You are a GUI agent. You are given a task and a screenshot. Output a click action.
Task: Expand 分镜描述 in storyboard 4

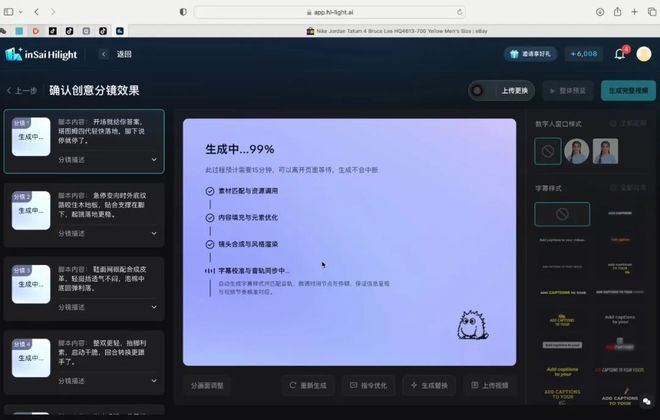tap(108, 381)
